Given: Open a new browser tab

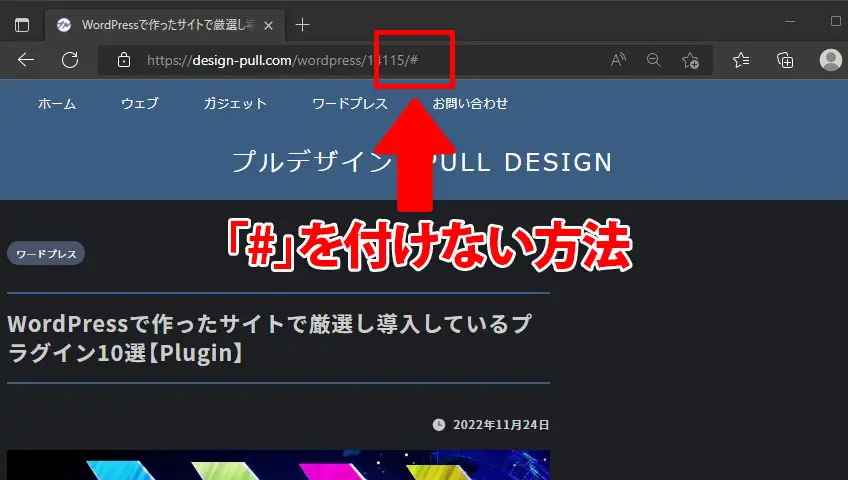Looking at the screenshot, I should pos(302,25).
